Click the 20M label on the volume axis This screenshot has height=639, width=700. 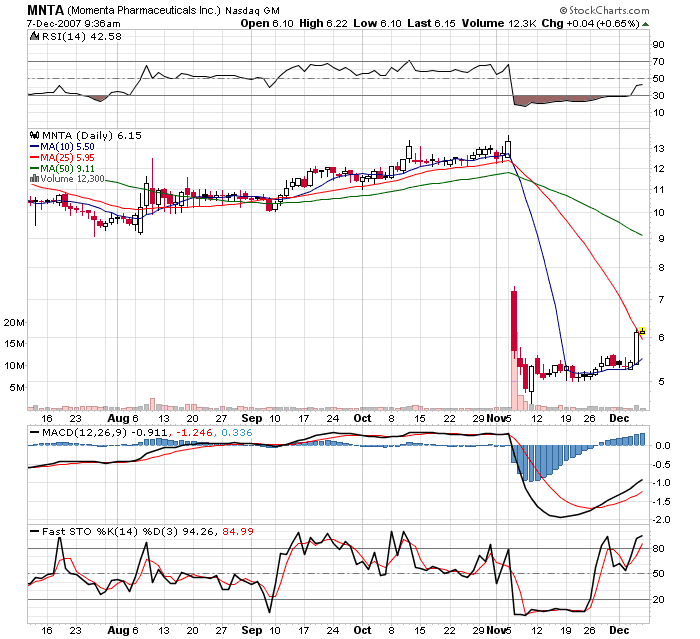point(14,322)
